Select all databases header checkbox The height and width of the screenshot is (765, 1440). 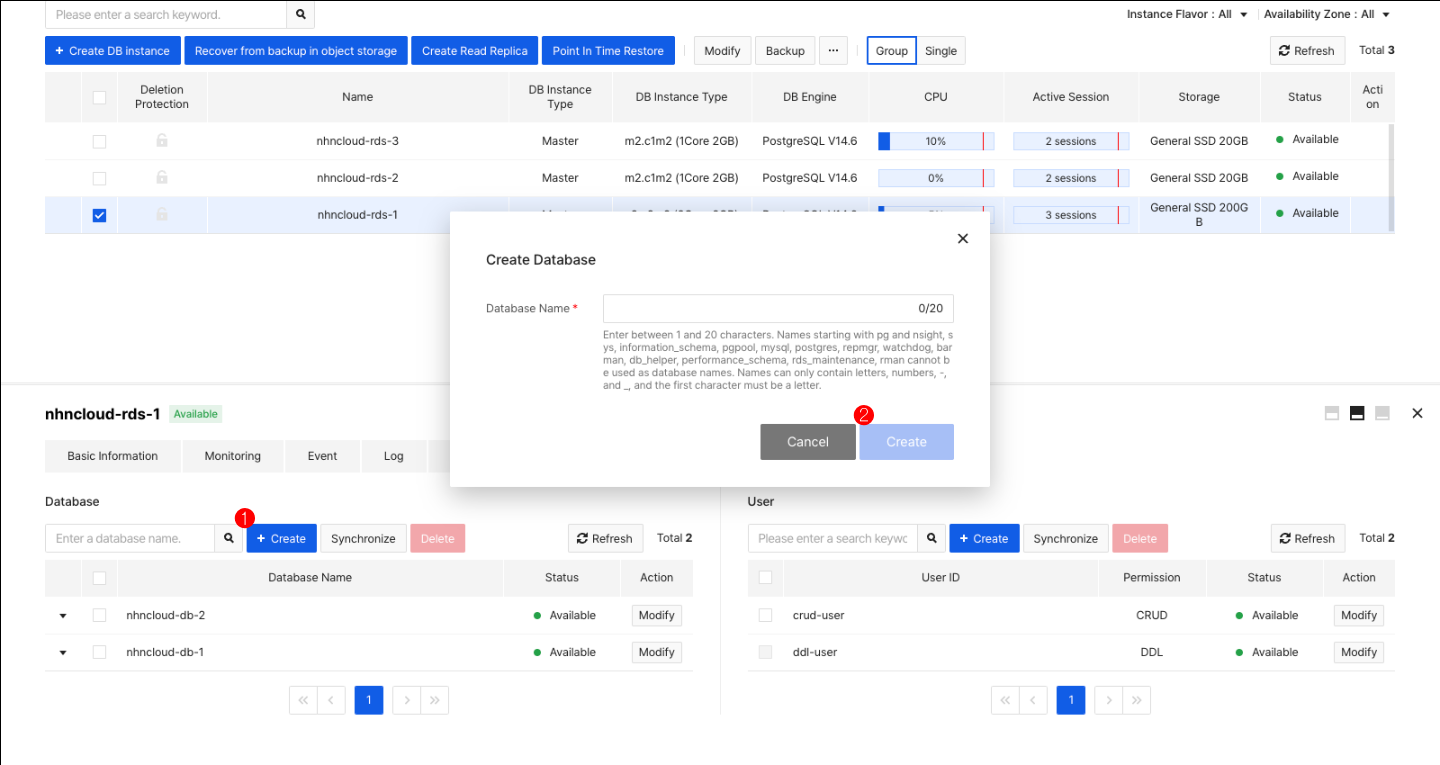pos(99,578)
